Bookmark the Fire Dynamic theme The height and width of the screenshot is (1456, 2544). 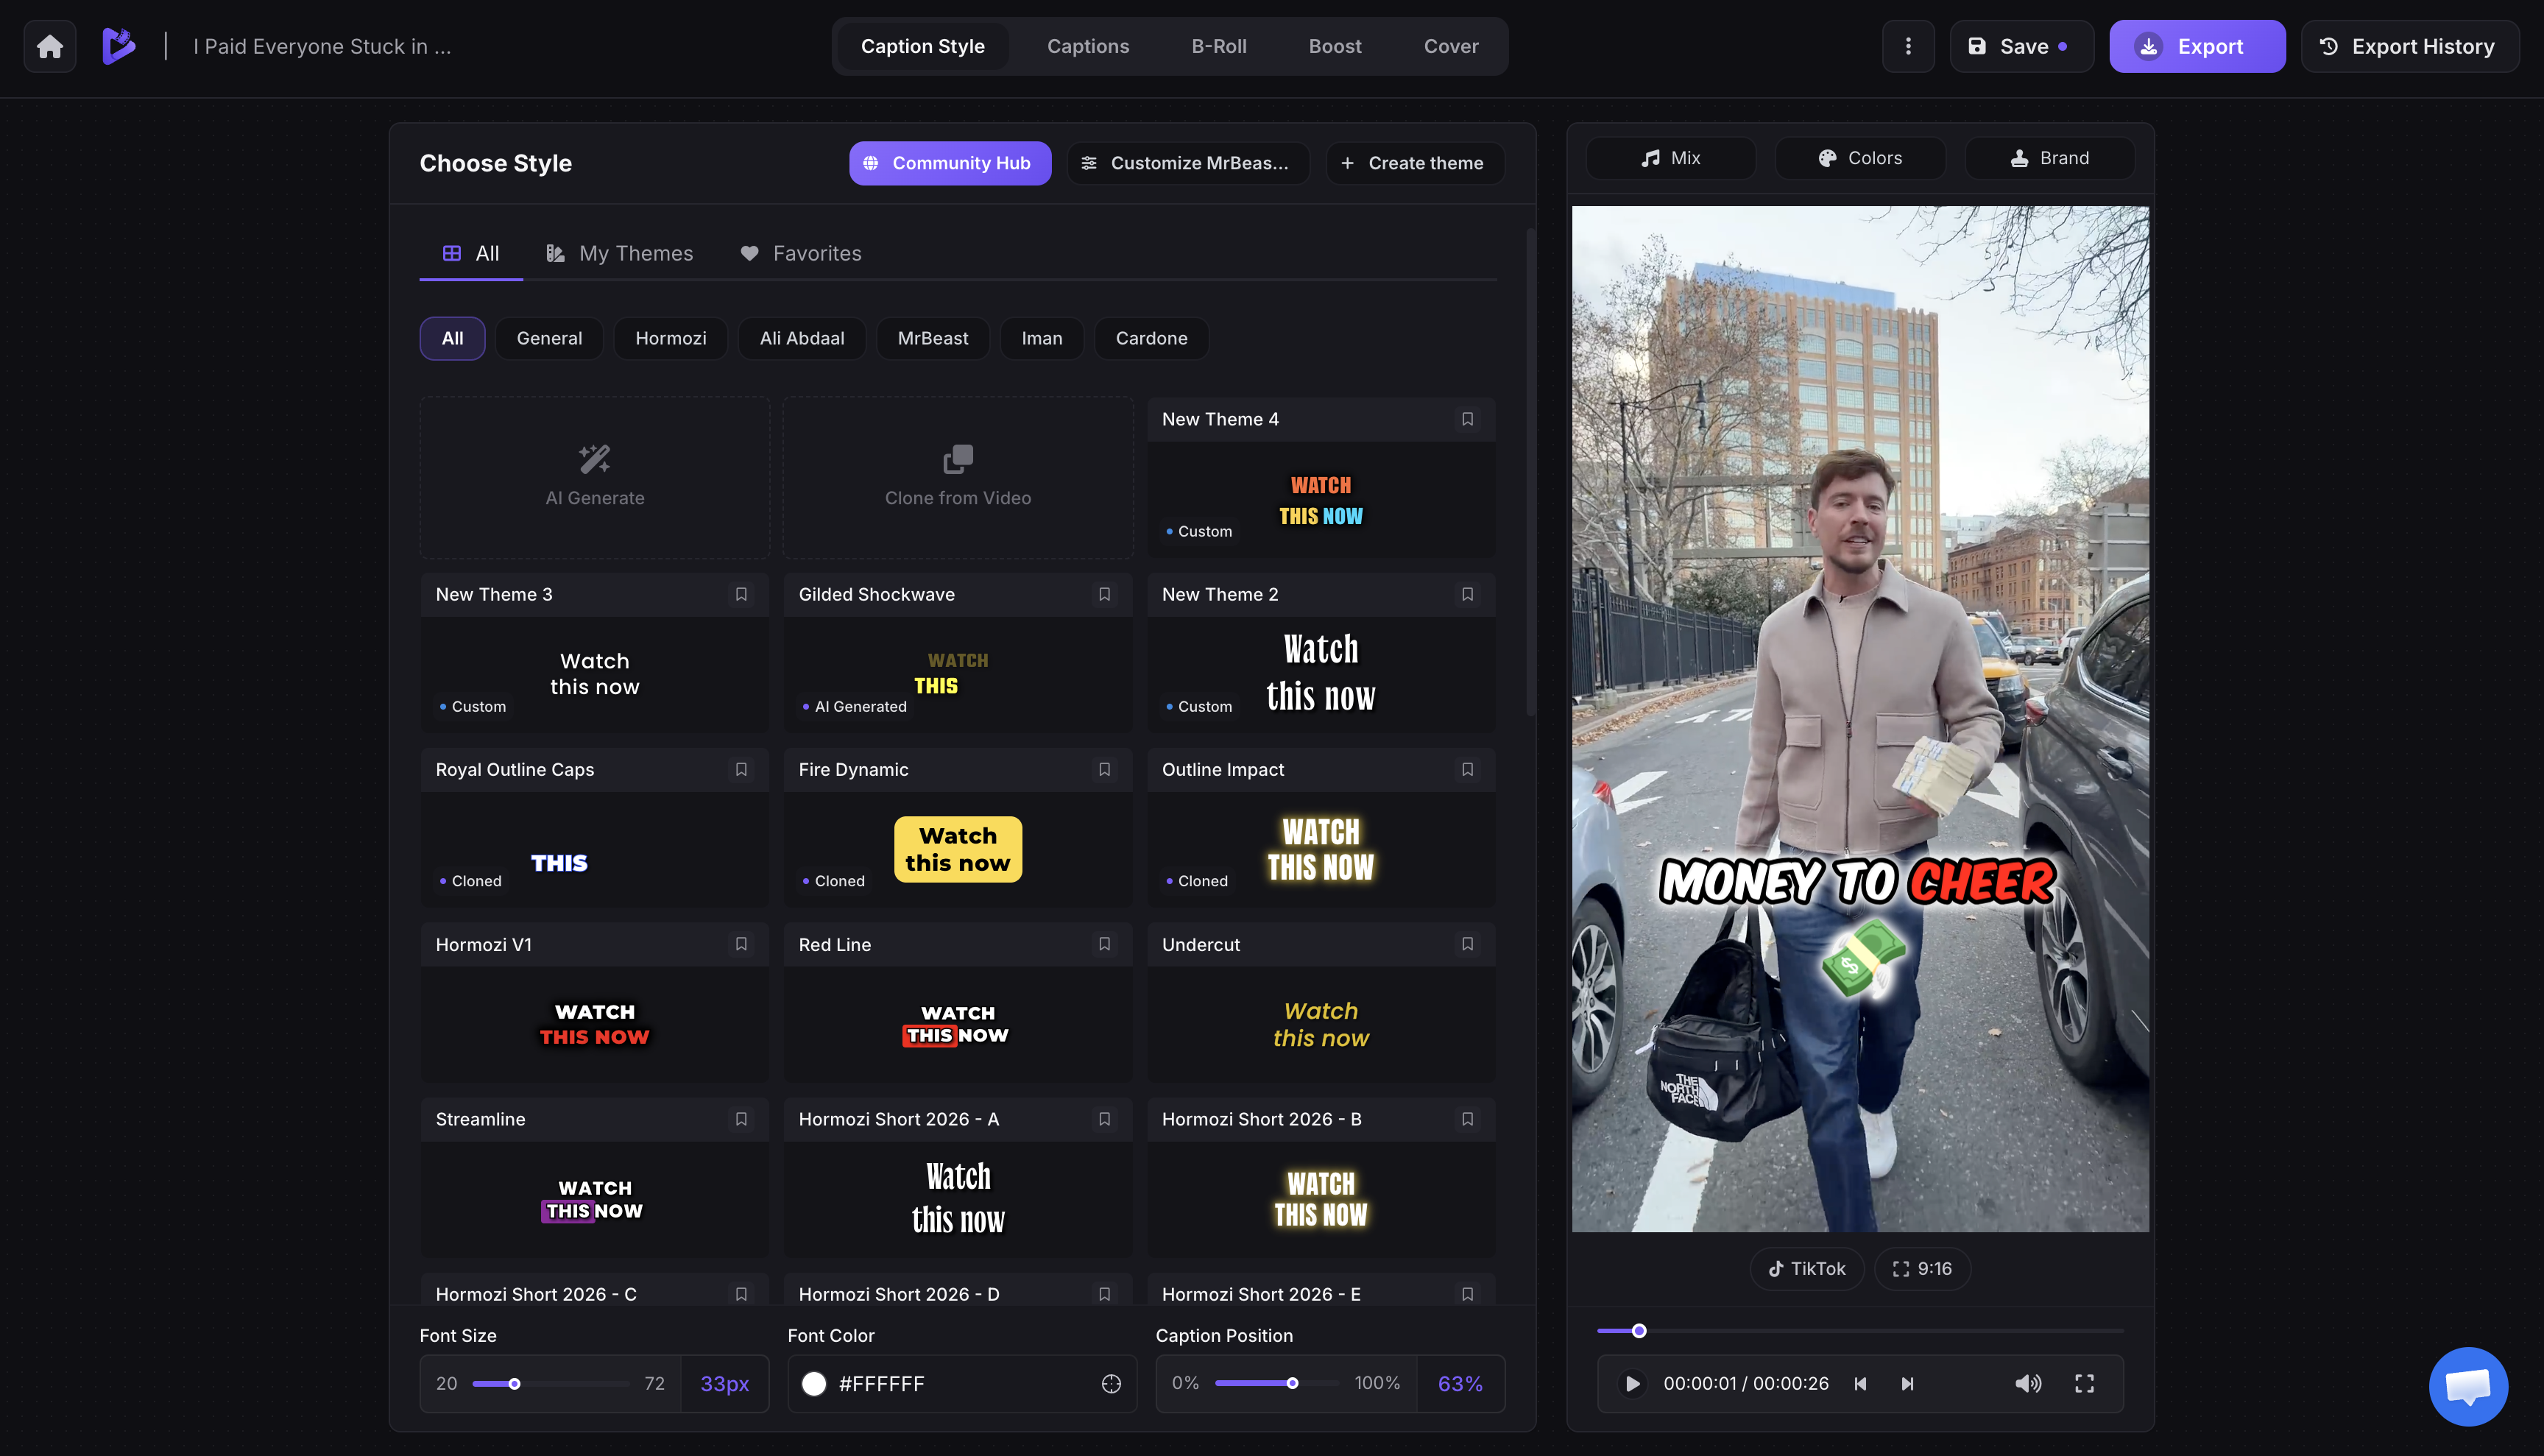tap(1104, 769)
